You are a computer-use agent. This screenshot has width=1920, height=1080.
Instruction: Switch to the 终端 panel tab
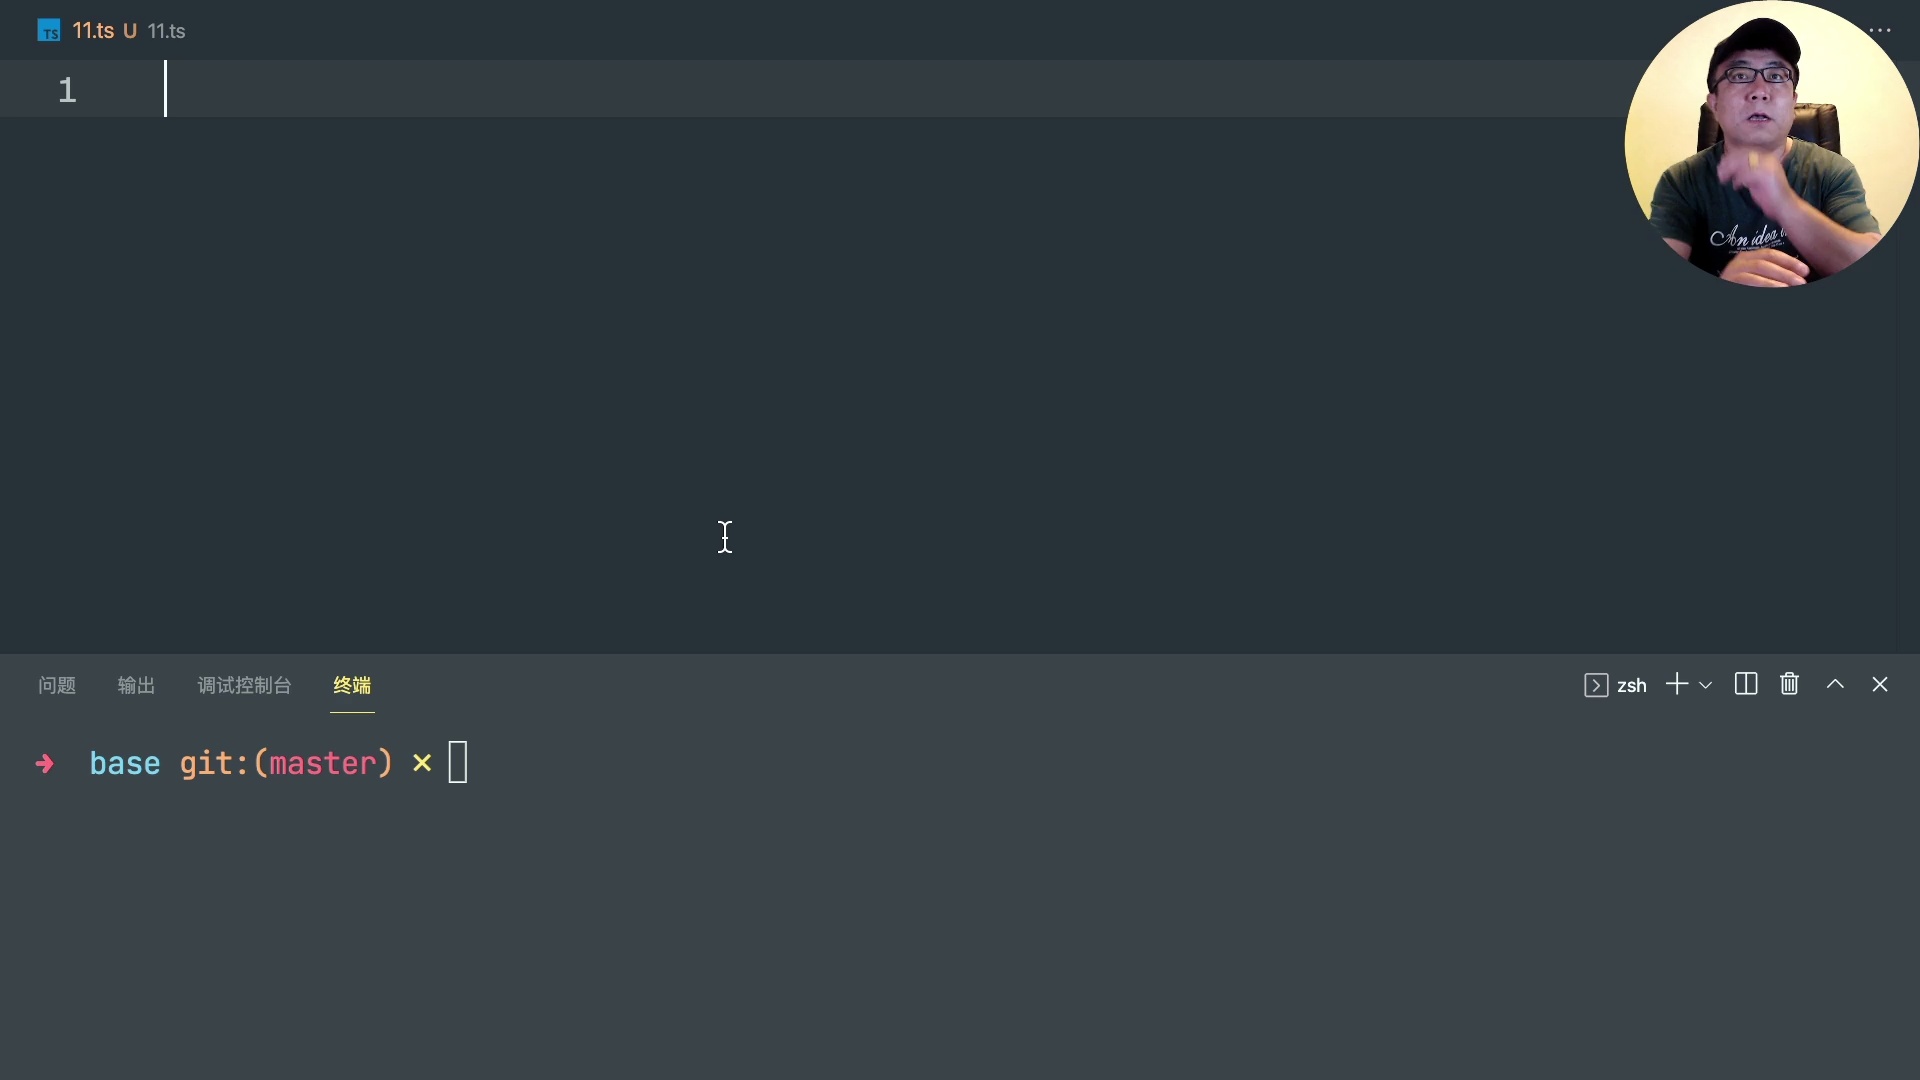click(x=352, y=686)
